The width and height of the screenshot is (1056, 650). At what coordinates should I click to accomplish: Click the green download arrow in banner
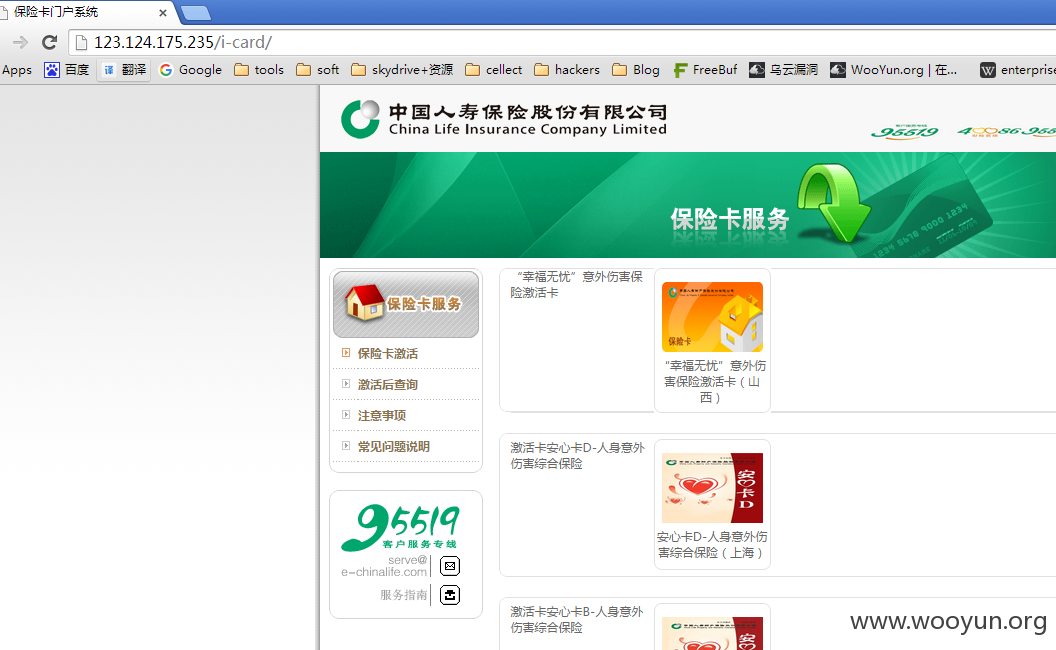(x=834, y=203)
